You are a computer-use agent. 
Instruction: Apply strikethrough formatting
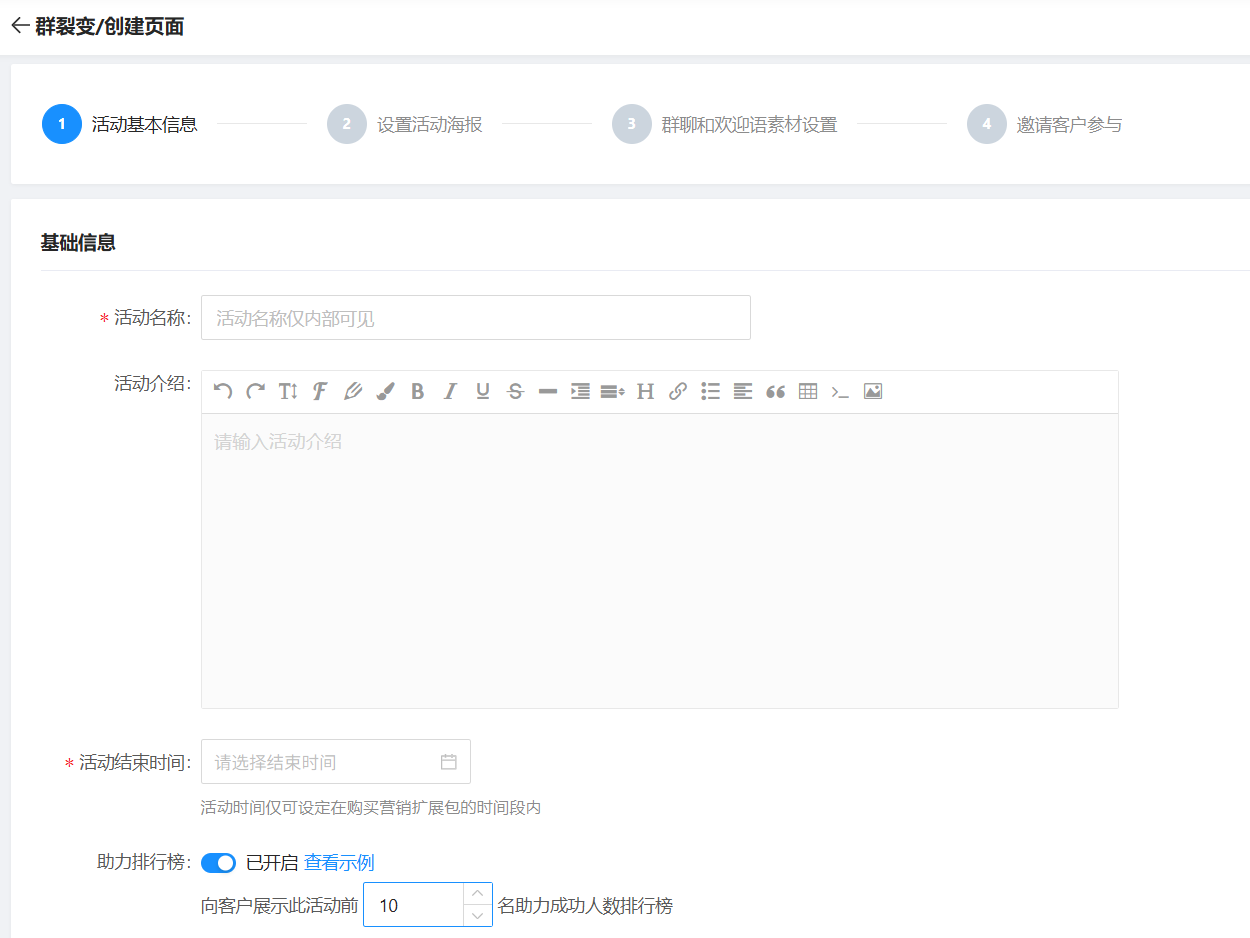coord(515,392)
